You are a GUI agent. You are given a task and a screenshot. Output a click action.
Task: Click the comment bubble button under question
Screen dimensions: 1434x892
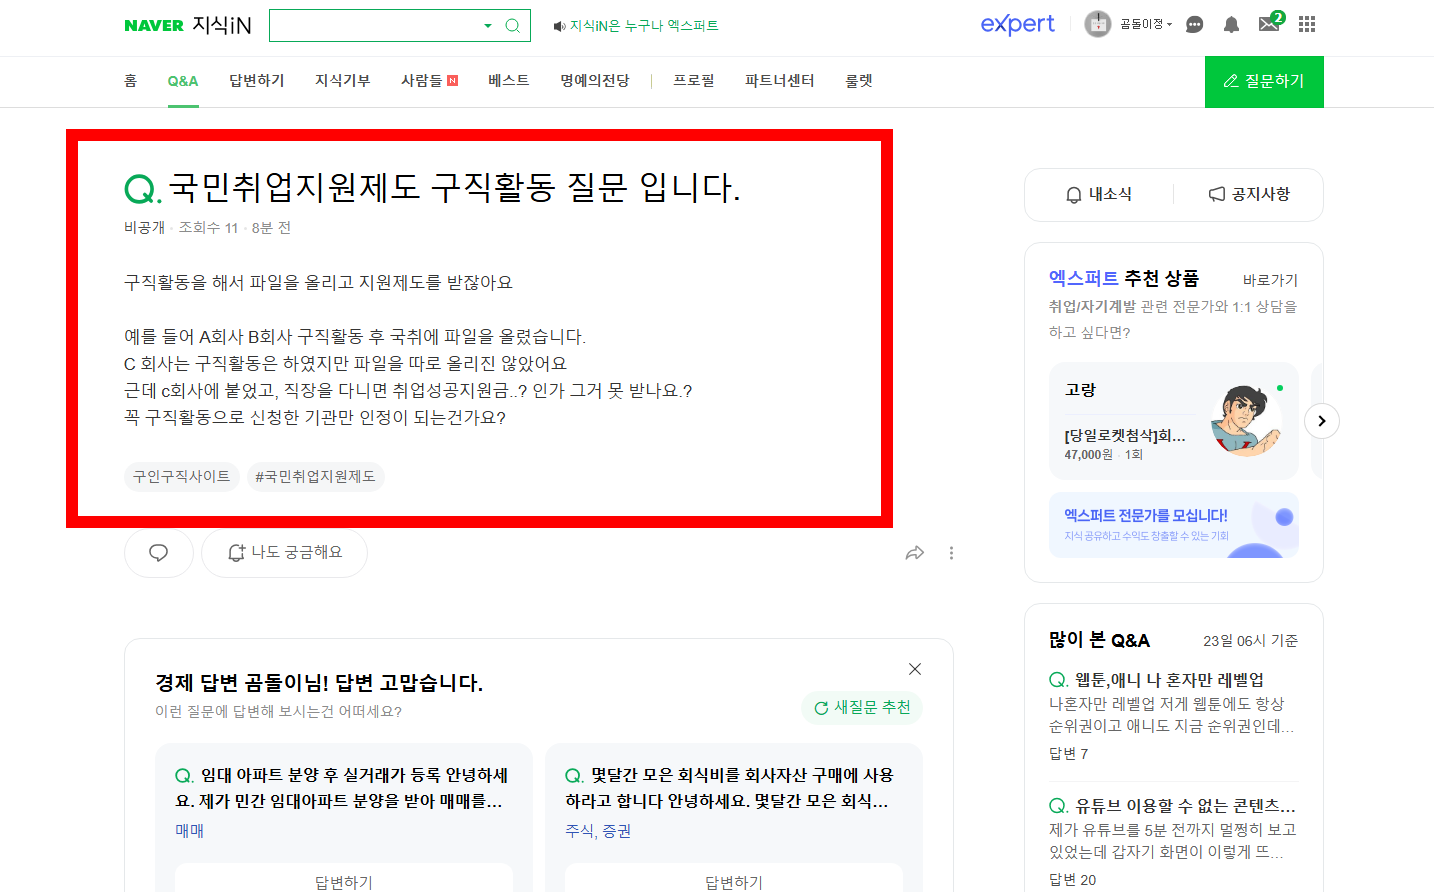click(x=158, y=553)
